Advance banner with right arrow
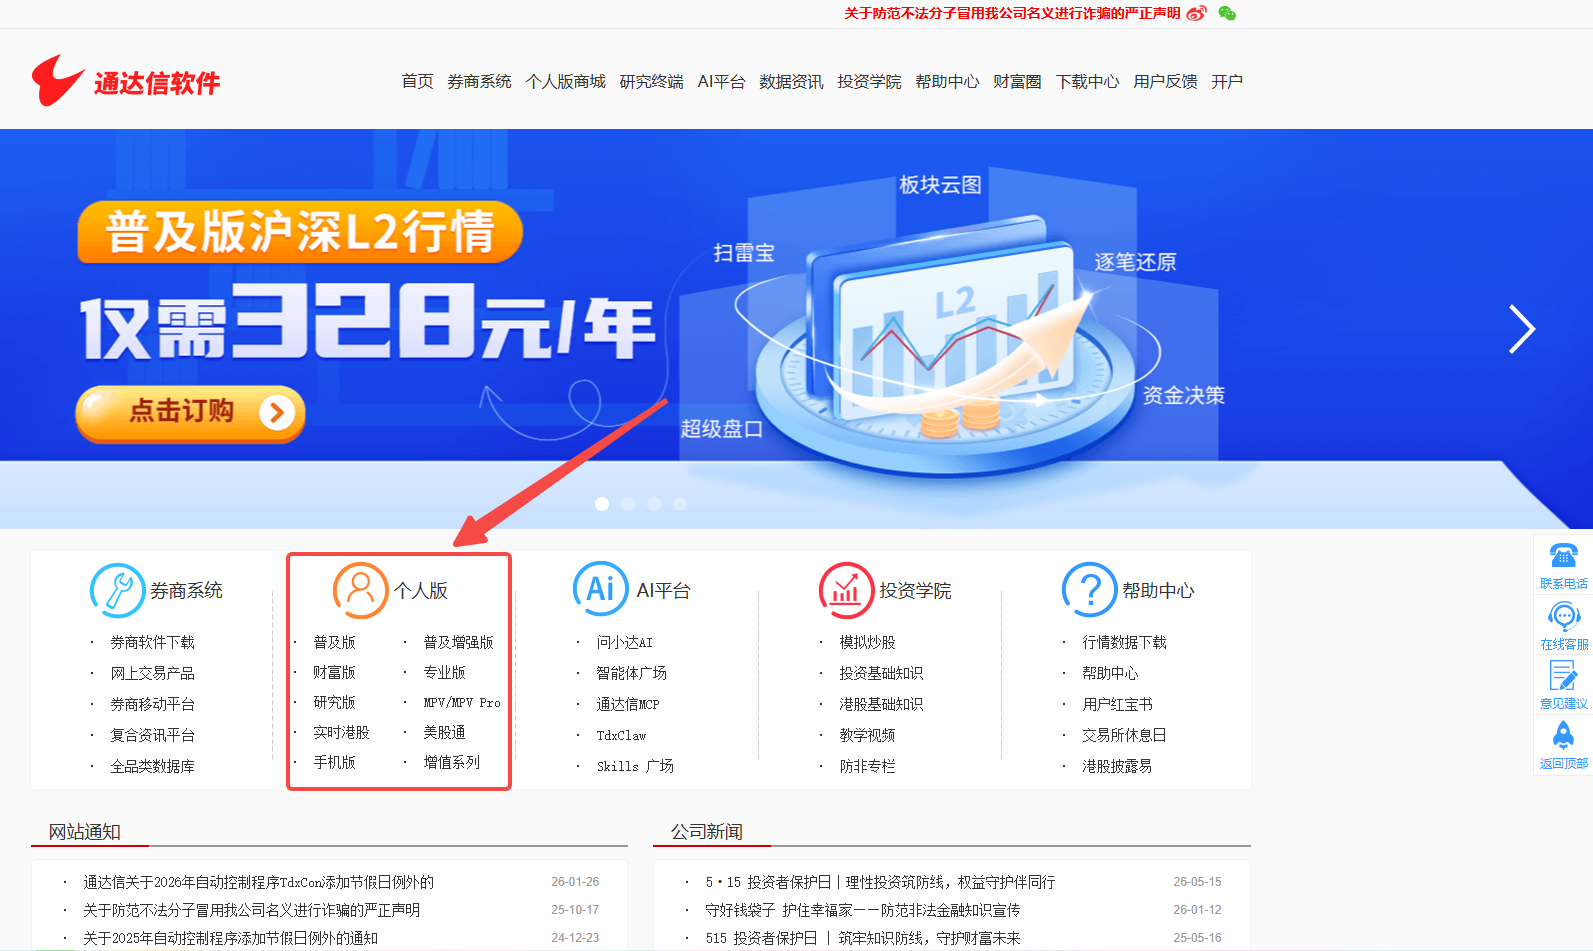The height and width of the screenshot is (951, 1593). click(x=1521, y=329)
